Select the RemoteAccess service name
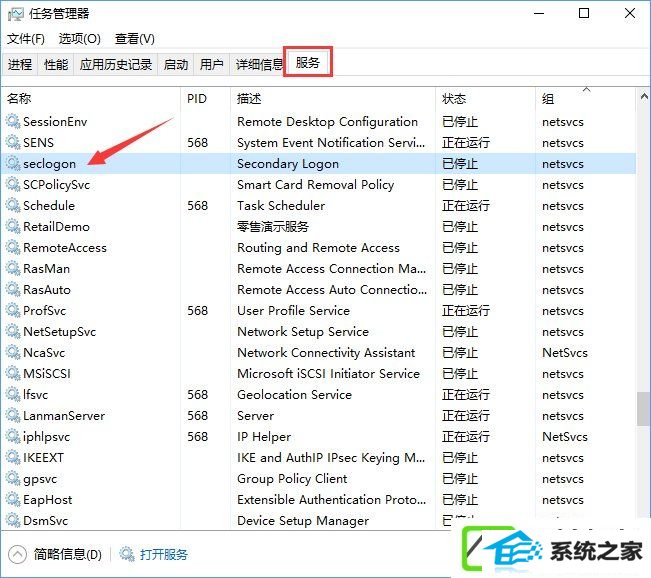651x578 pixels. 65,247
